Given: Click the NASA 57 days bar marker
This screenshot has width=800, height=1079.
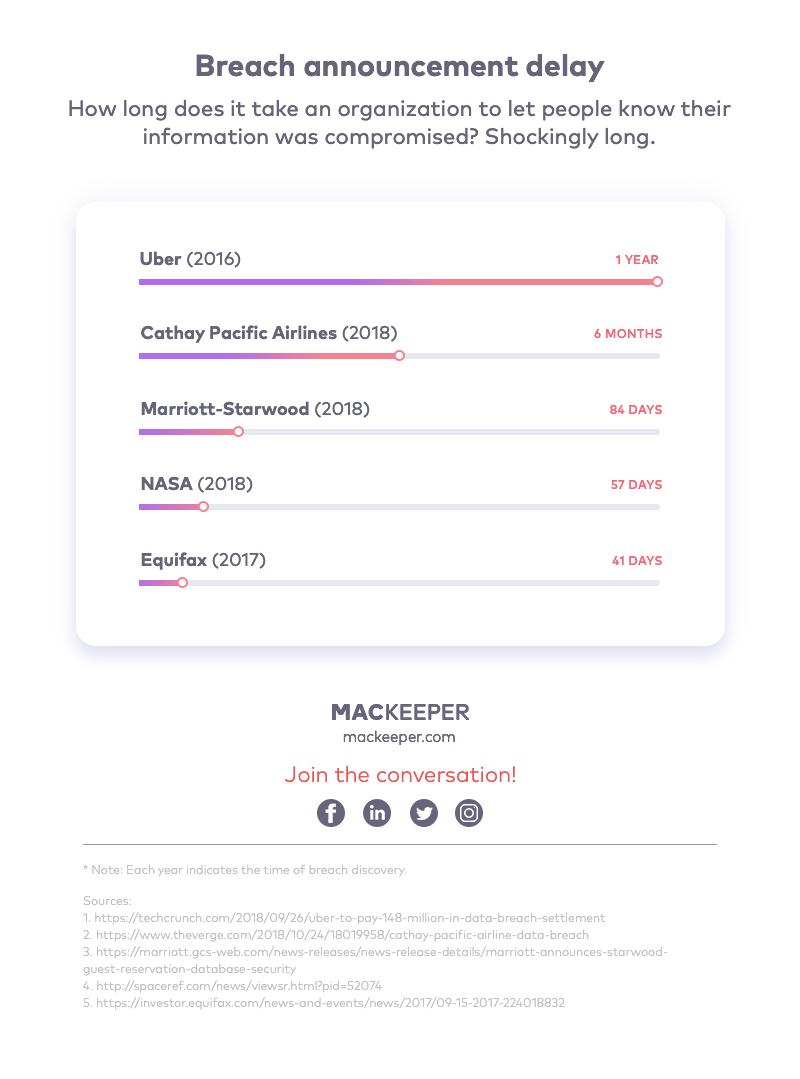Looking at the screenshot, I should tap(204, 506).
